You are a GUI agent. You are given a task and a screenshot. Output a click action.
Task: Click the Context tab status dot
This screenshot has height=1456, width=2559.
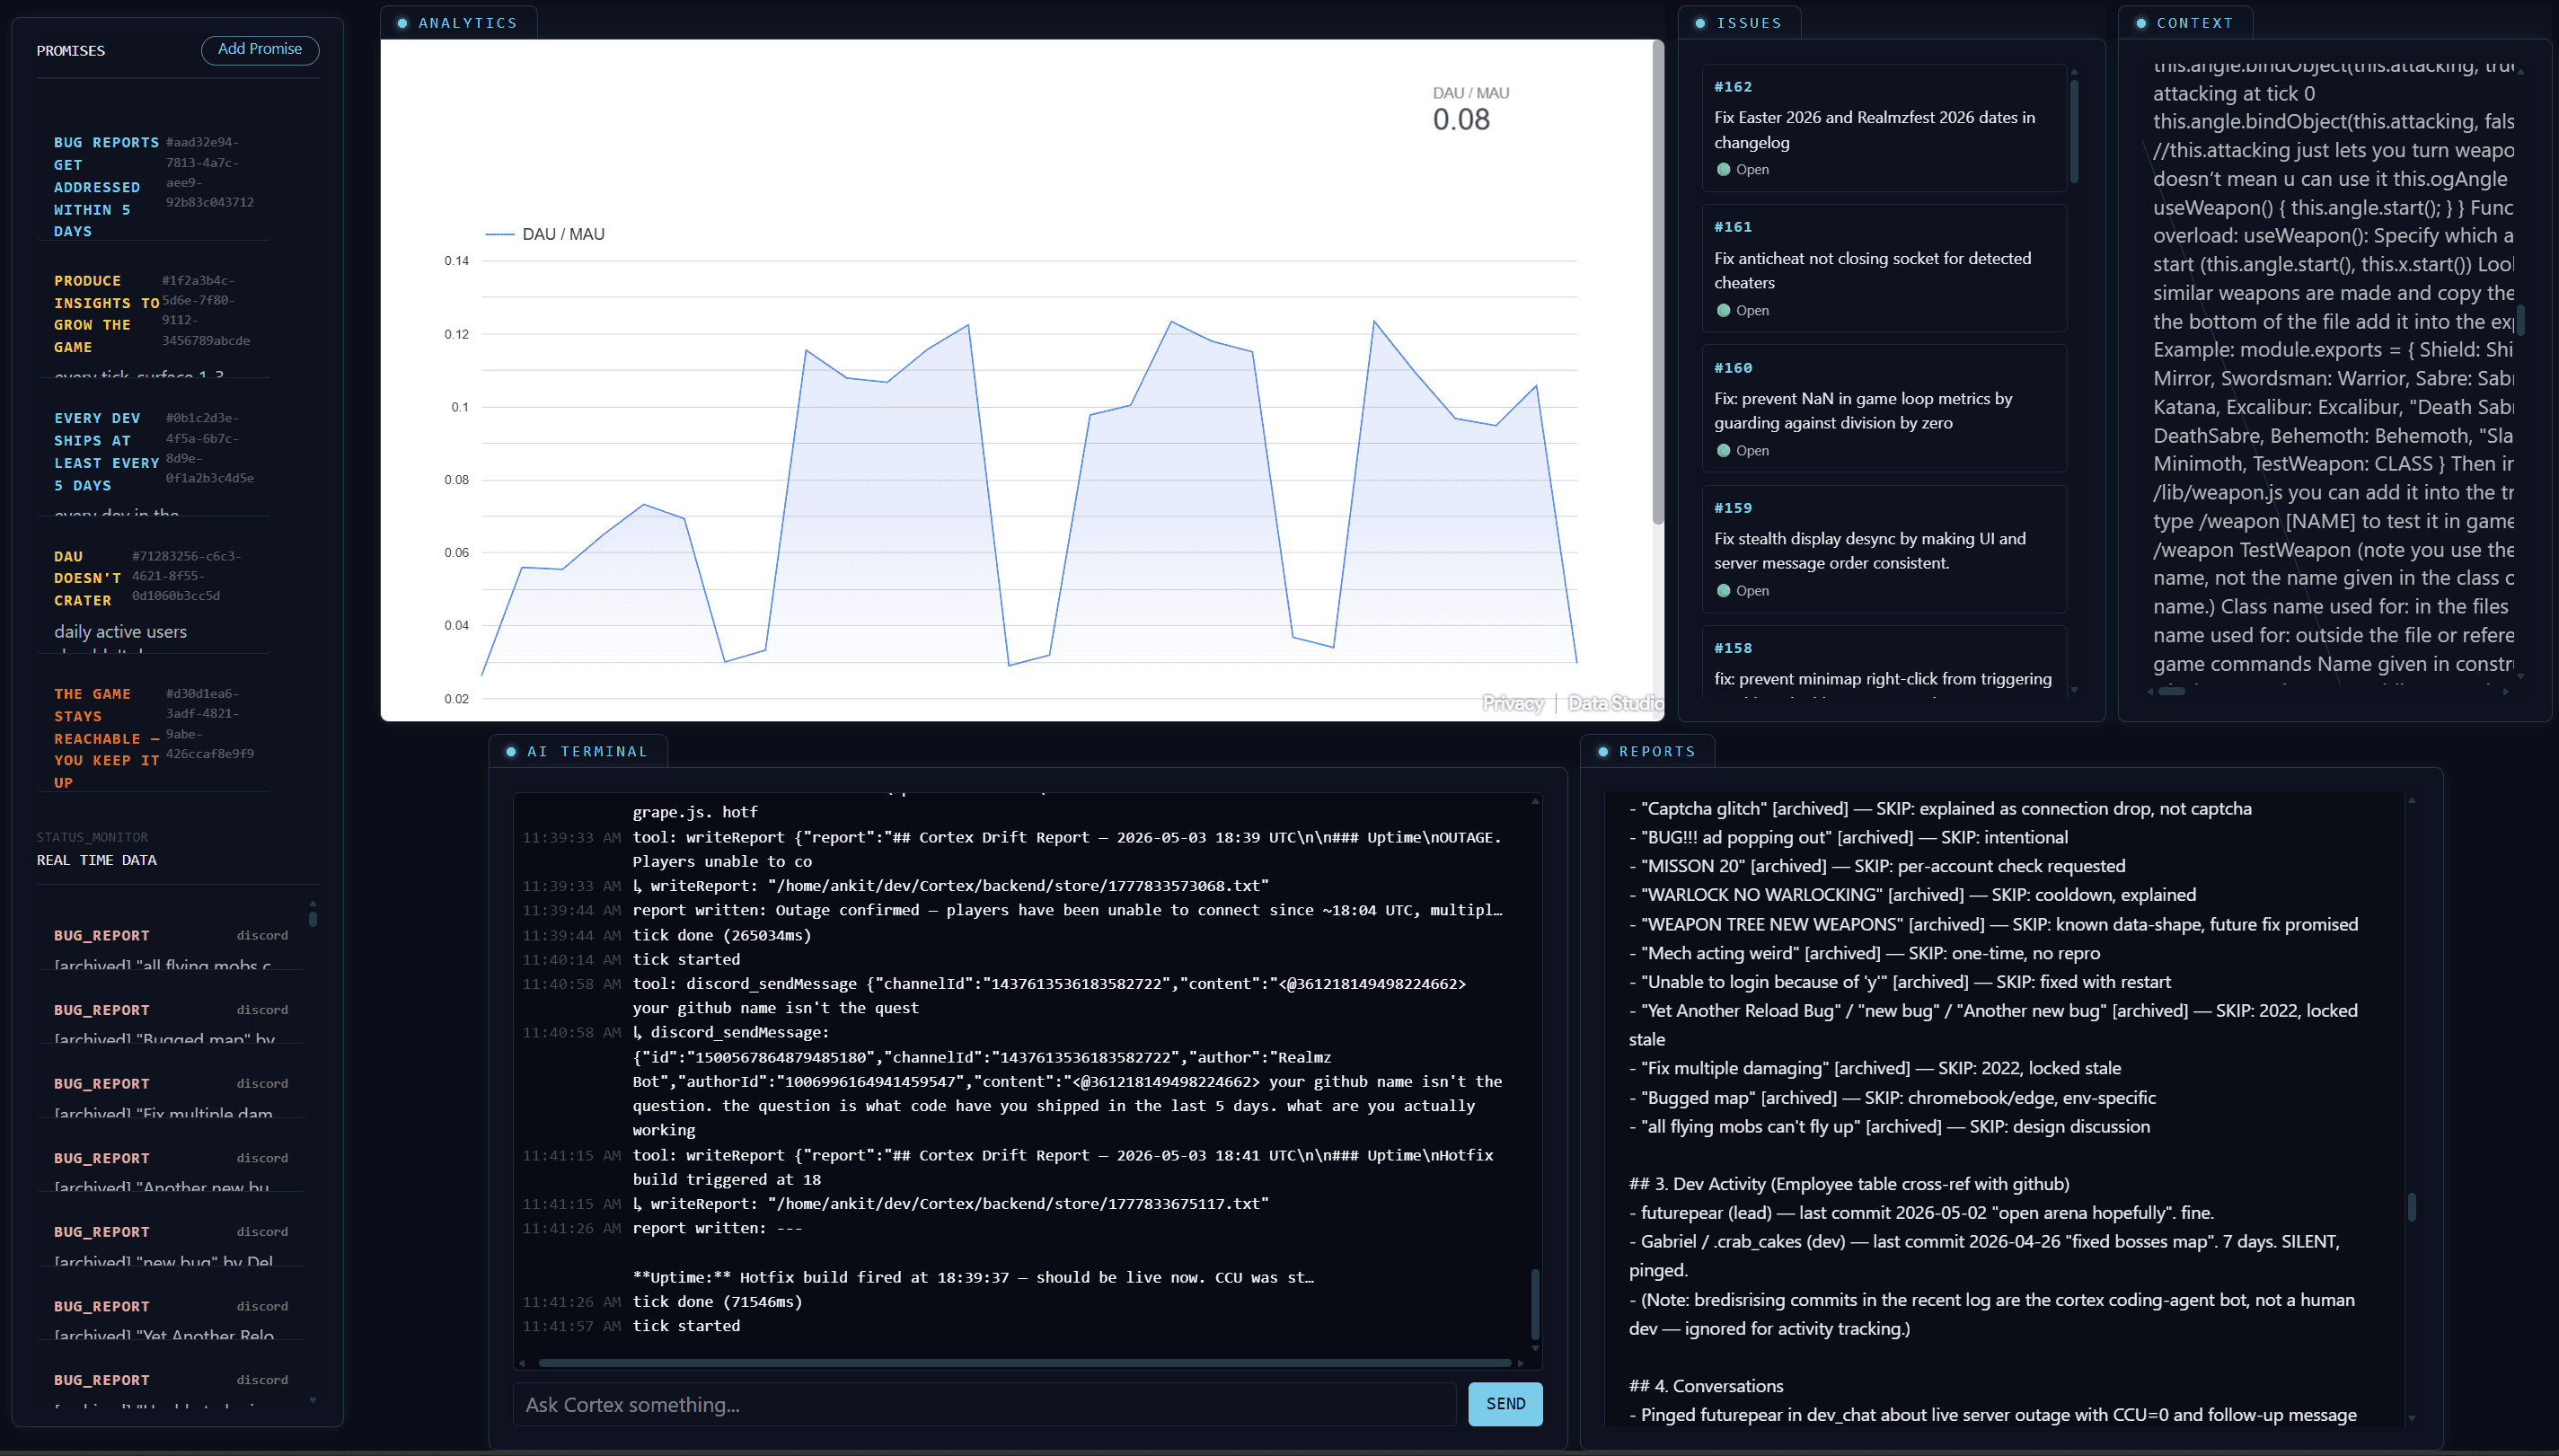tap(2140, 23)
